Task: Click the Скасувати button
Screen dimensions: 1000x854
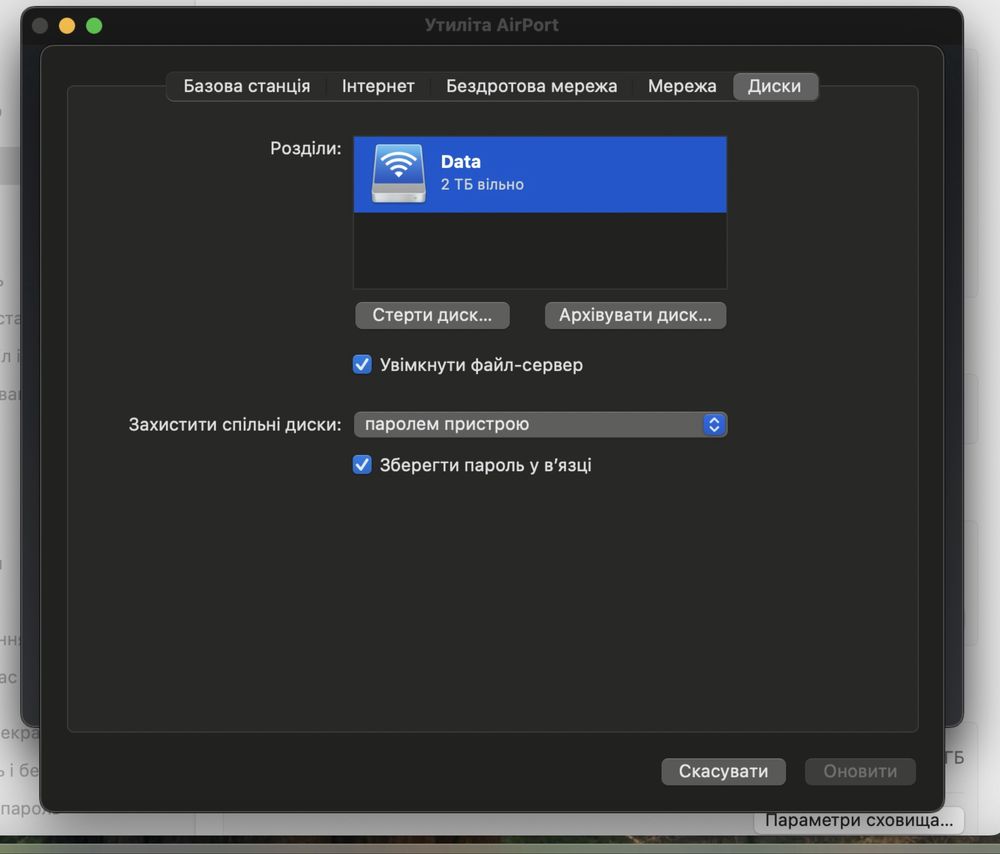Action: pos(723,771)
